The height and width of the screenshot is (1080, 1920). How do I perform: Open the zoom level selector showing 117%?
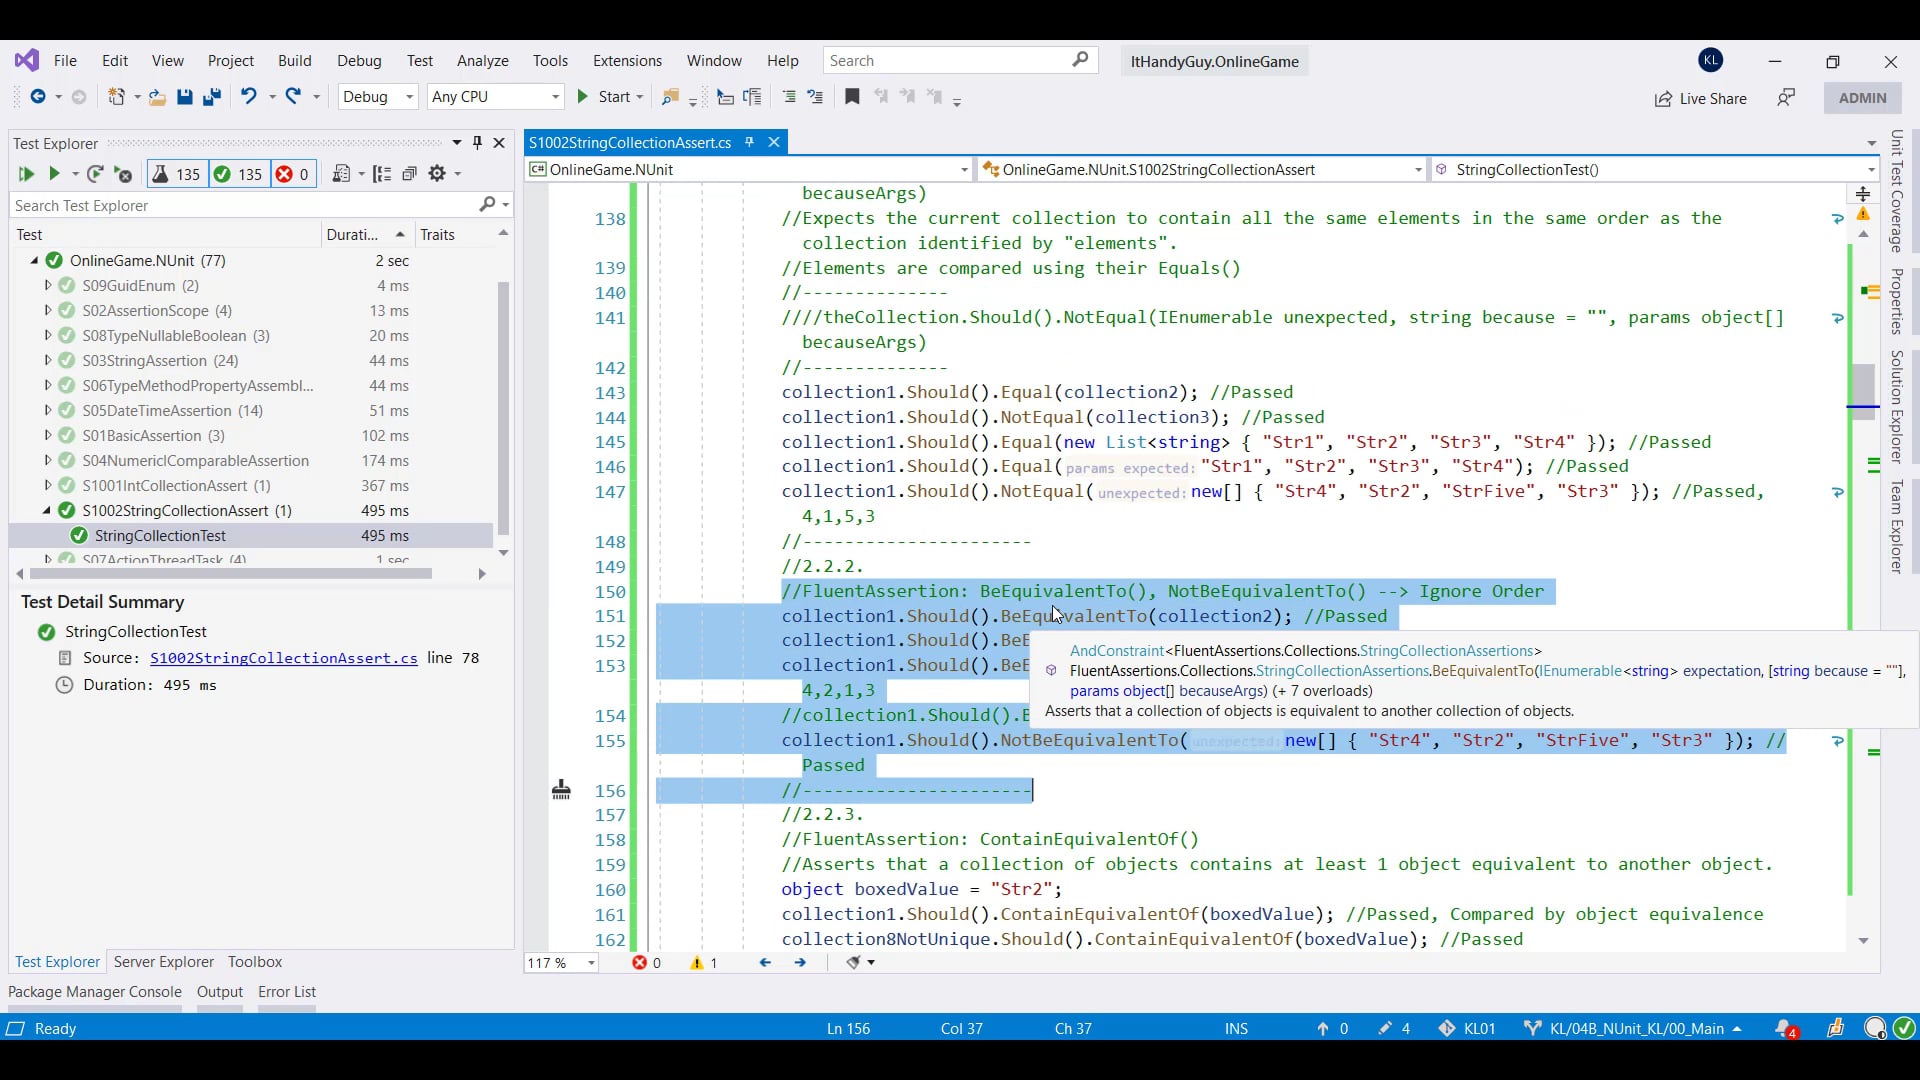[x=560, y=963]
